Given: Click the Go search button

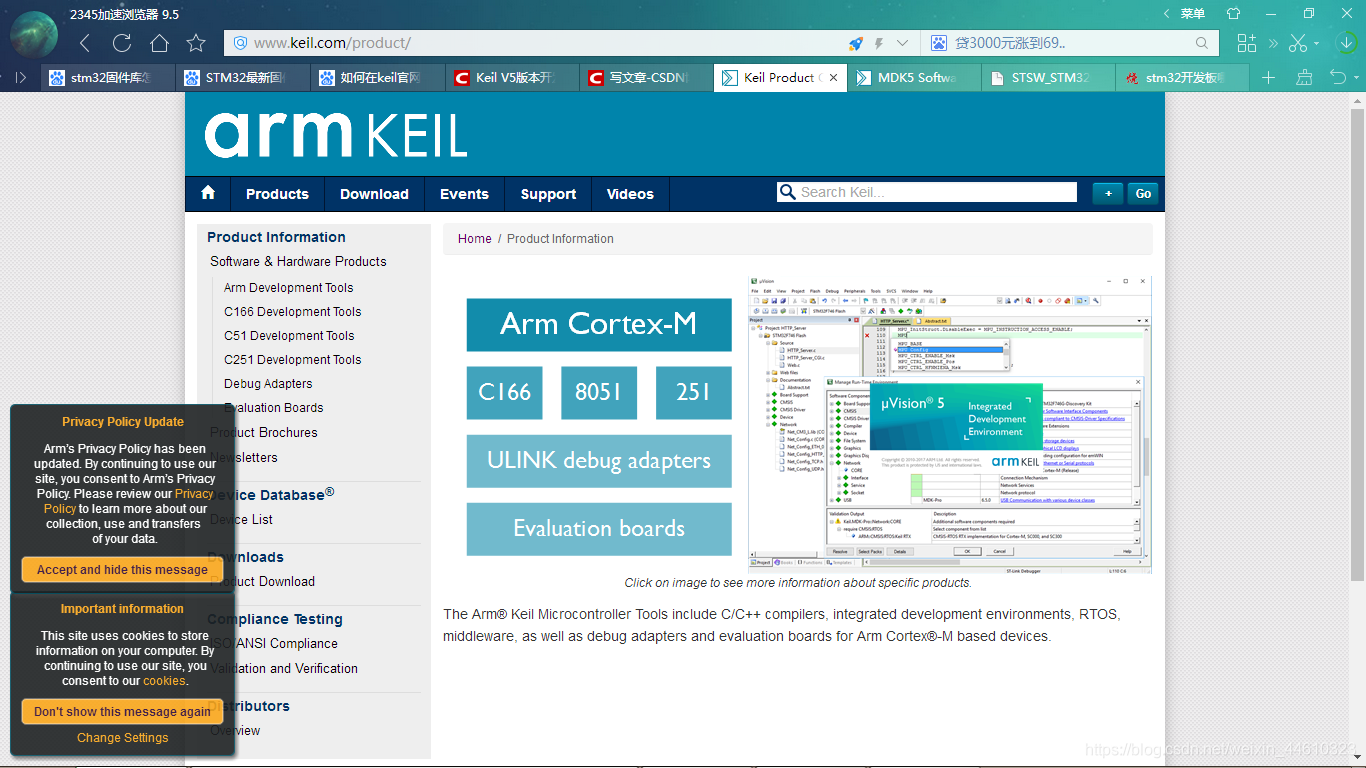Looking at the screenshot, I should pyautogui.click(x=1144, y=194).
